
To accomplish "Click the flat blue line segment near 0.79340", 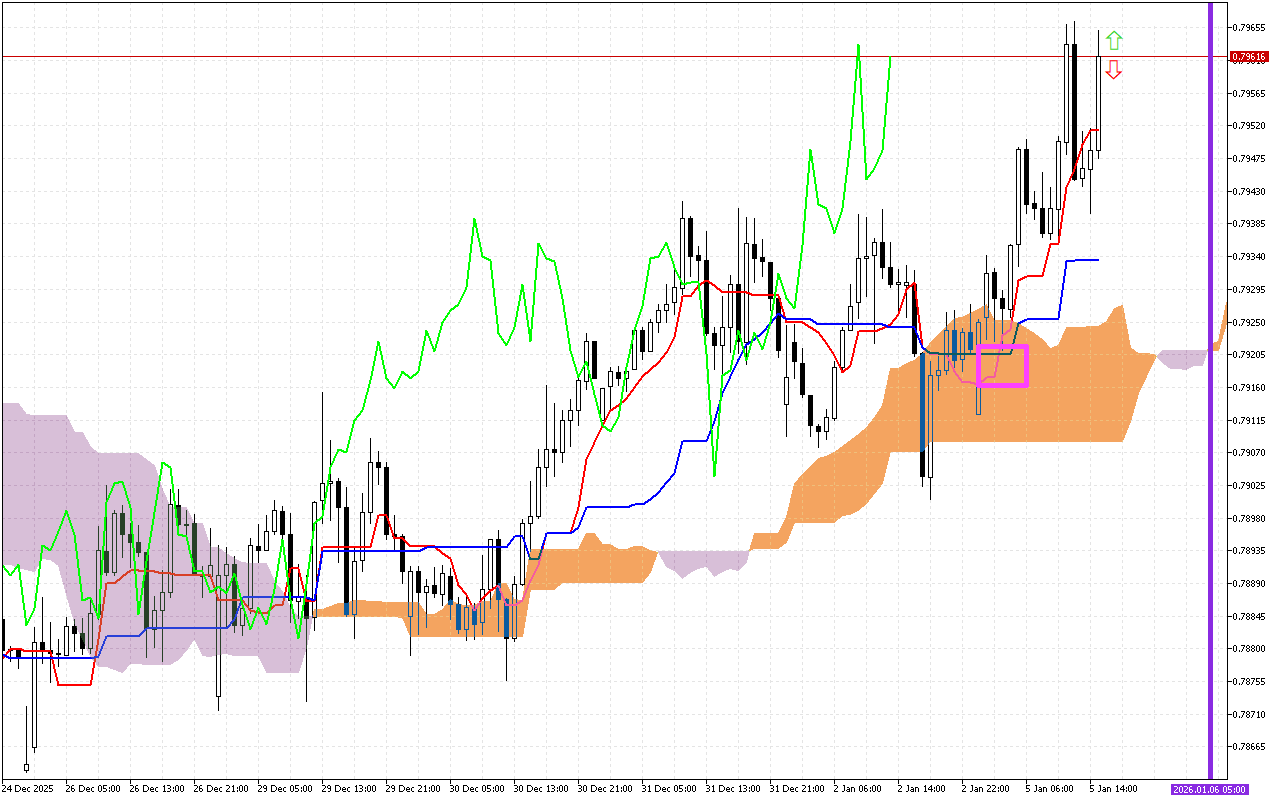I will (1082, 260).
